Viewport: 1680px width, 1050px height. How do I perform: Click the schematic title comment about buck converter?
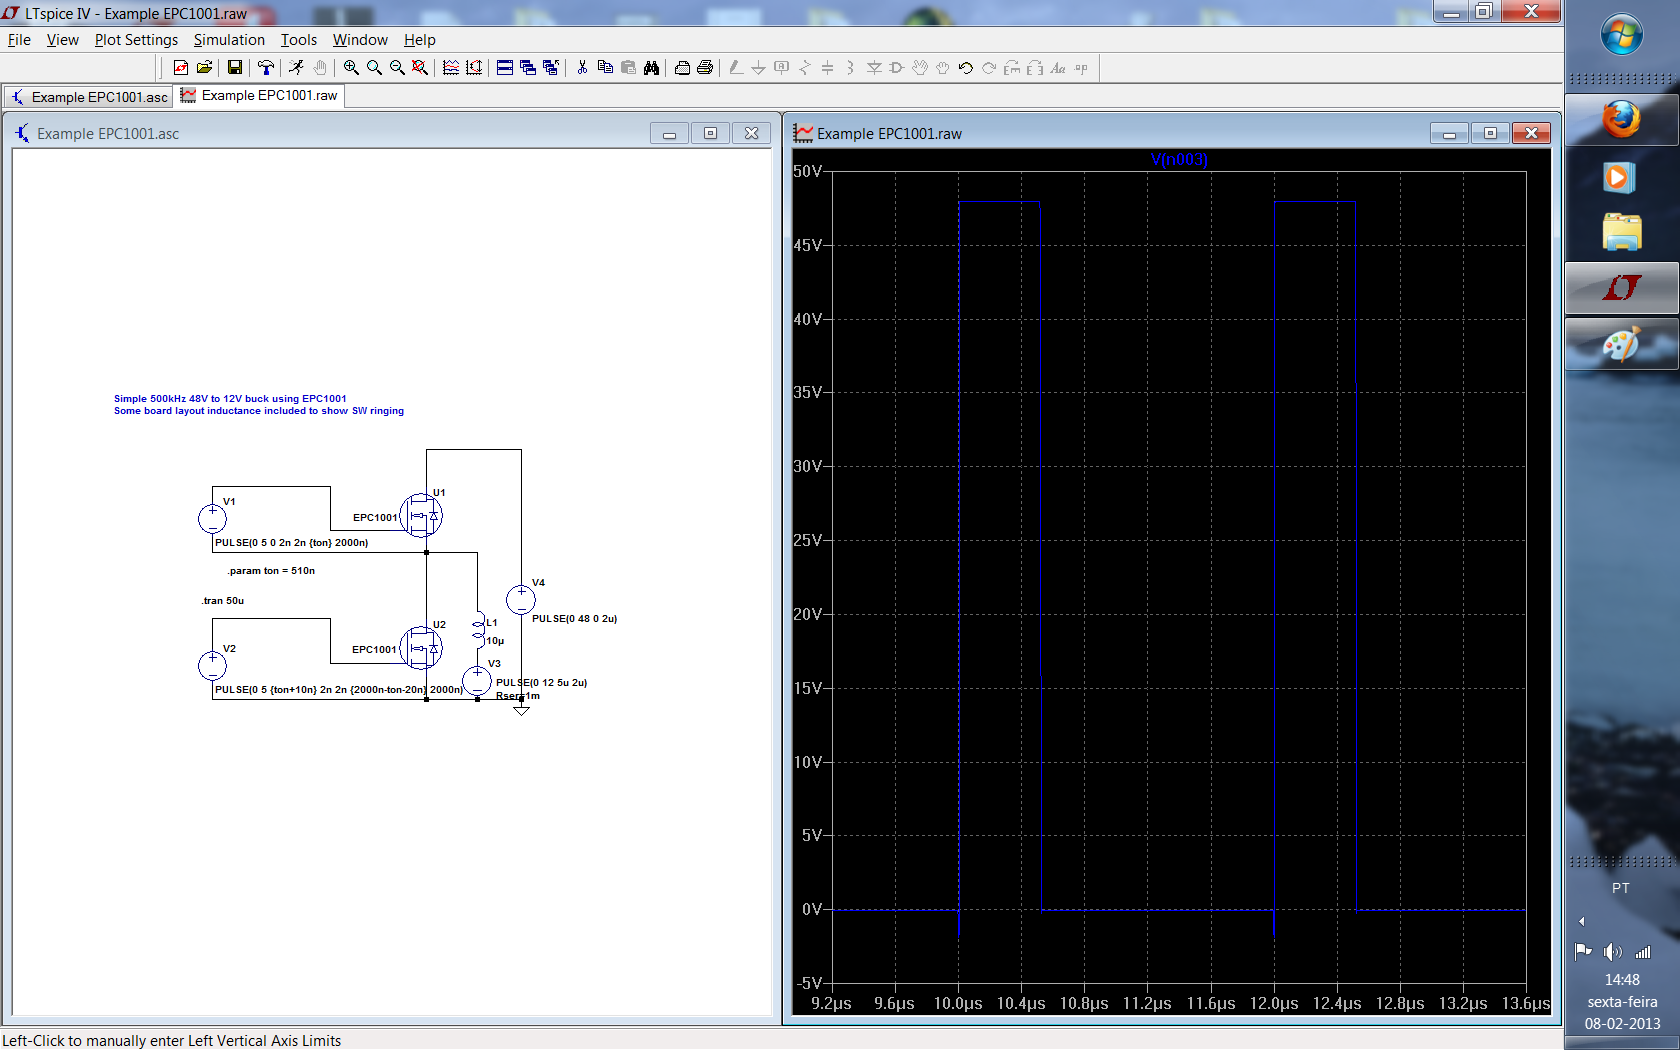259,405
